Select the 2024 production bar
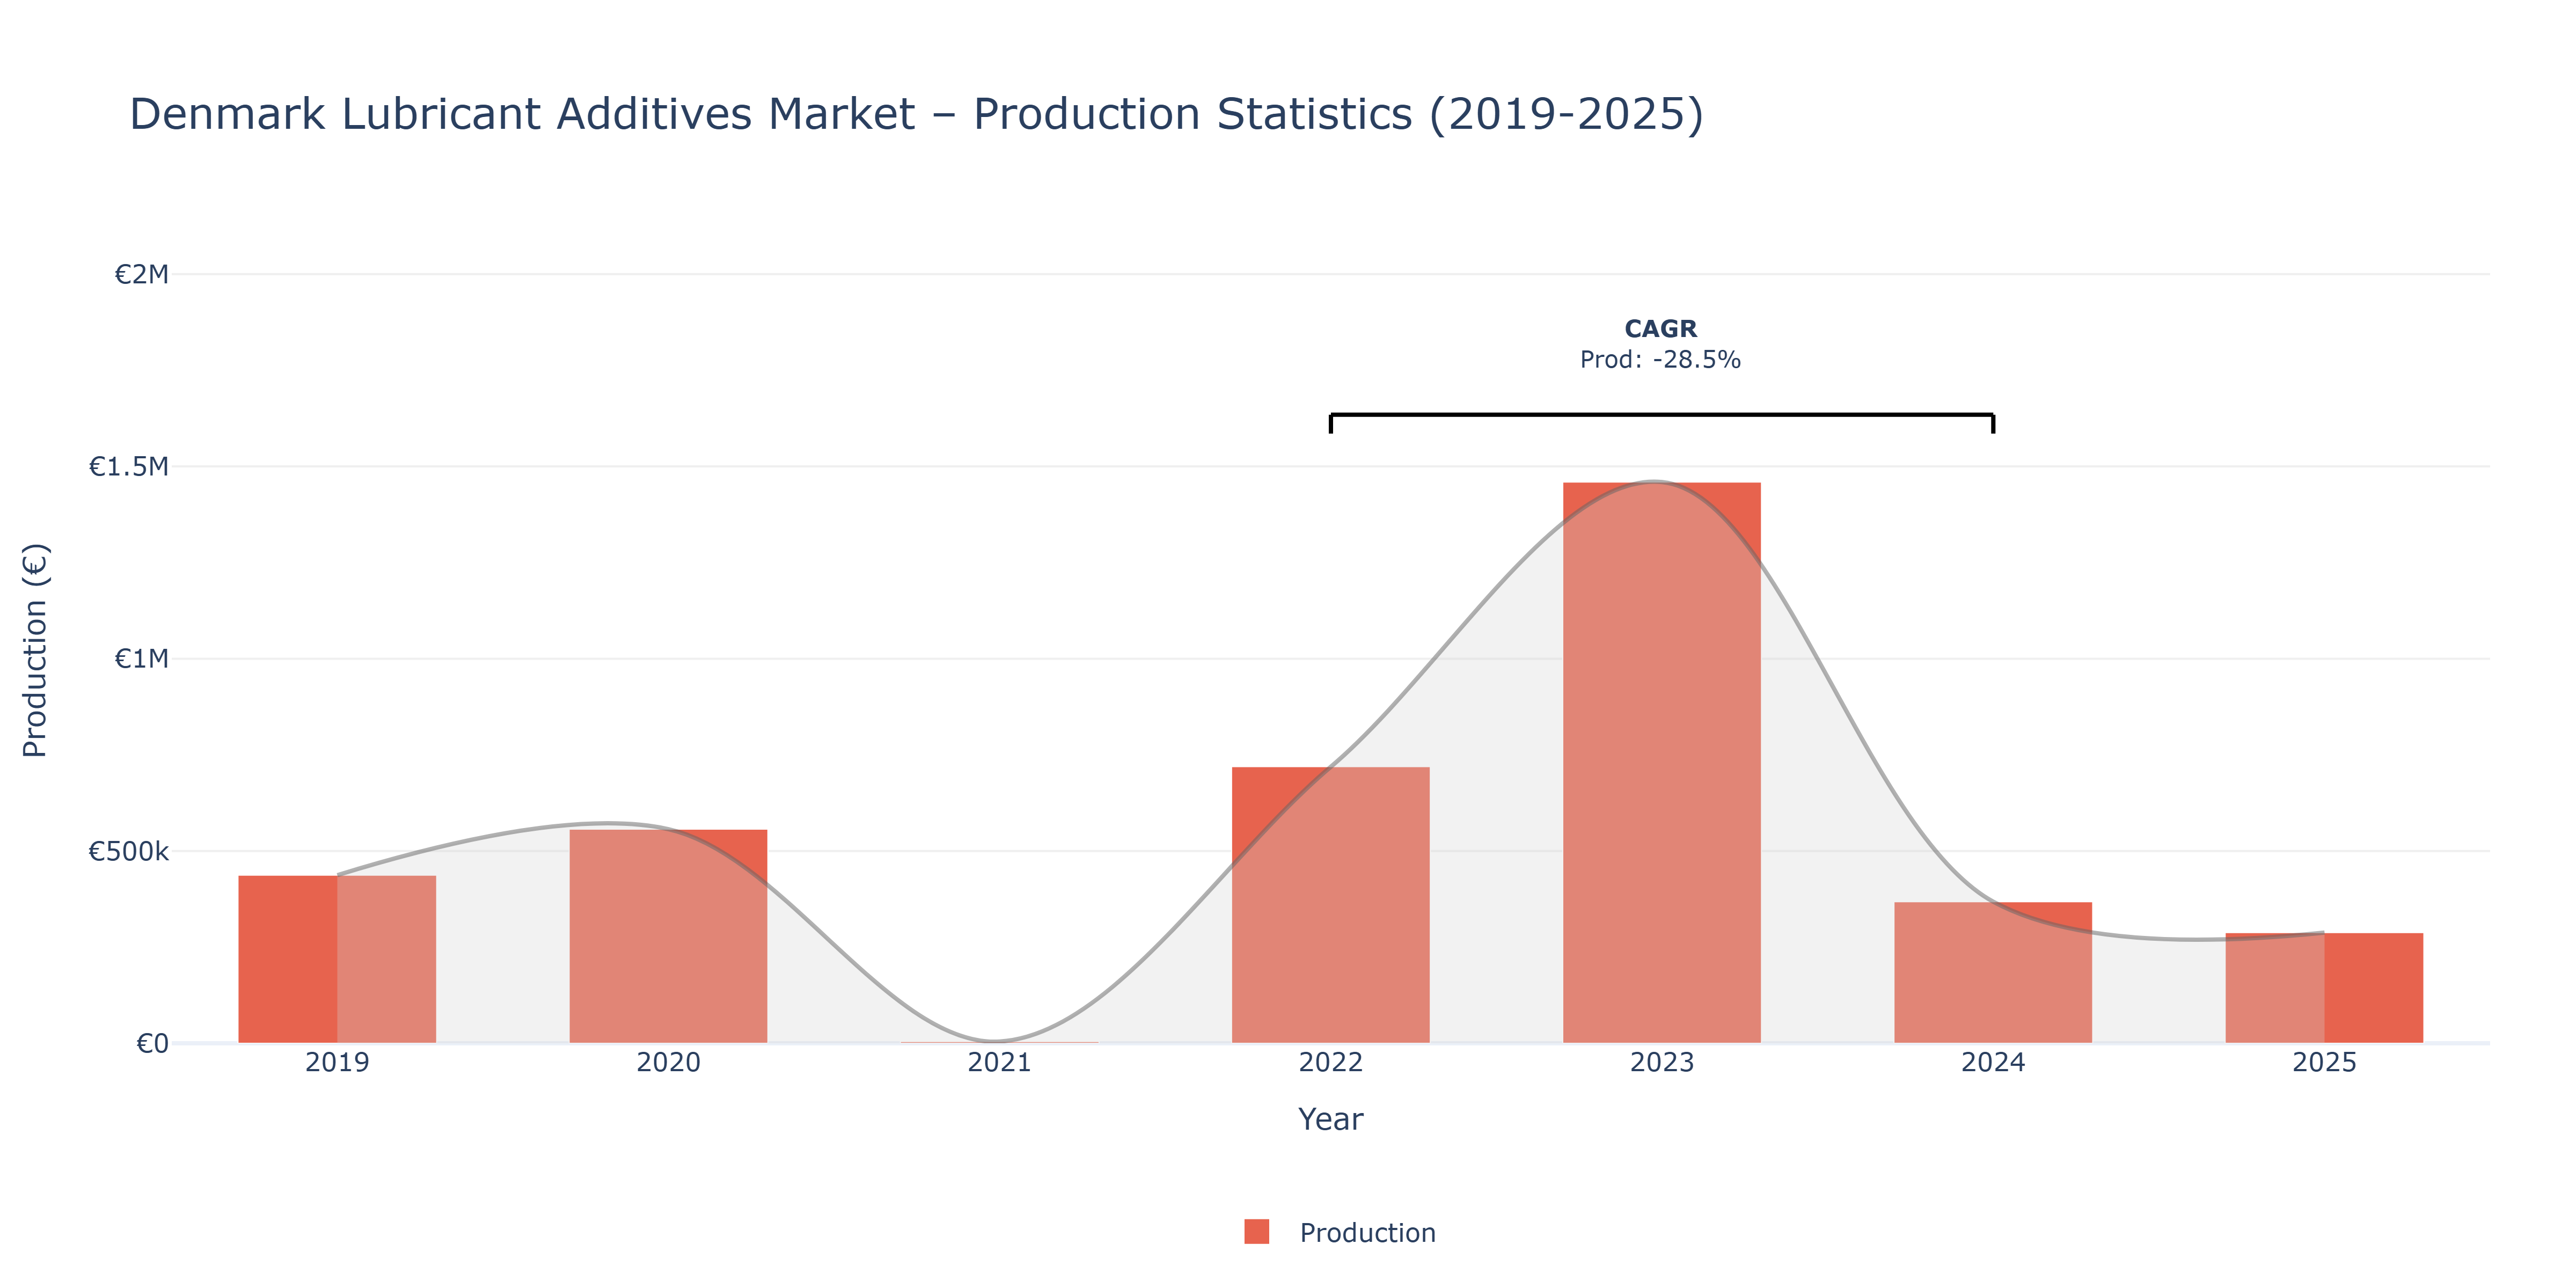The image size is (2576, 1288). click(x=1992, y=973)
